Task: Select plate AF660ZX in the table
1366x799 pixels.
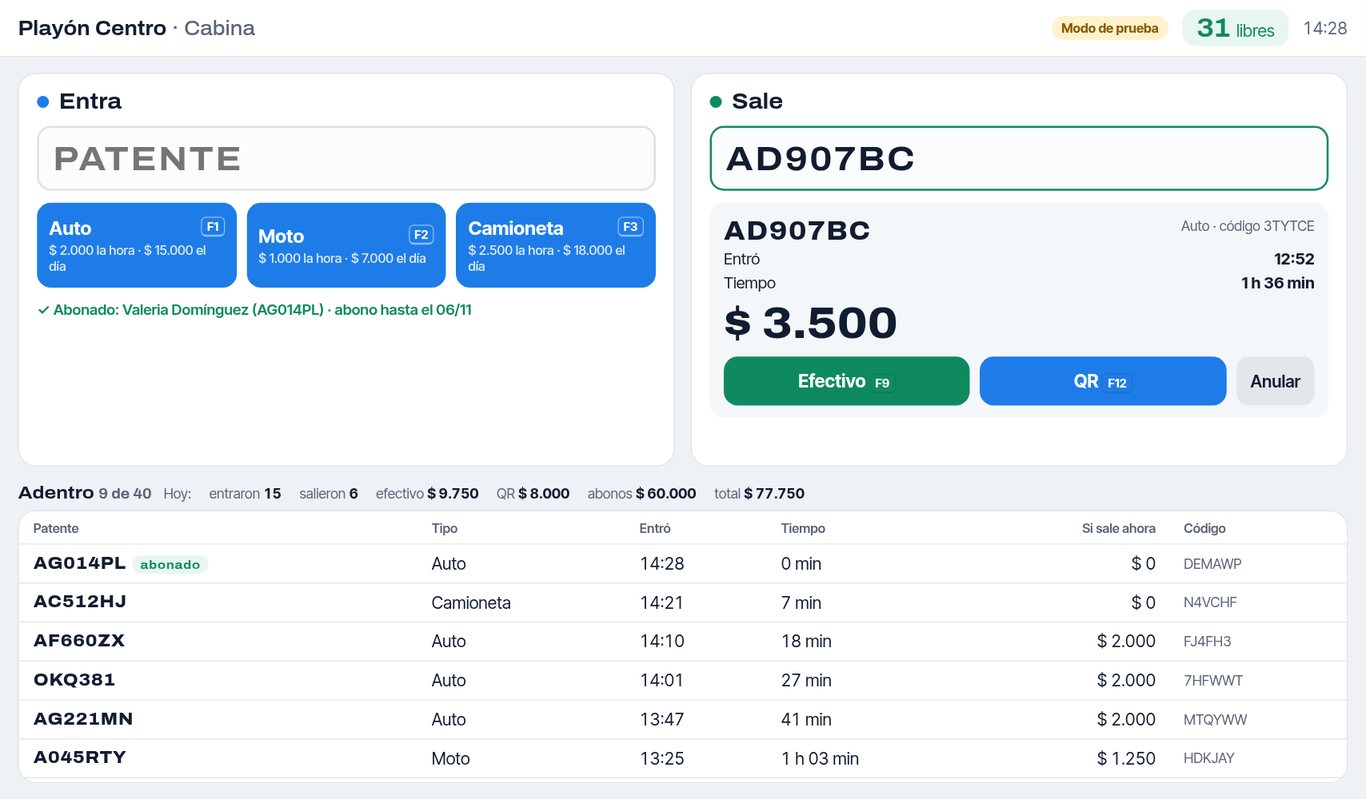Action: tap(79, 641)
